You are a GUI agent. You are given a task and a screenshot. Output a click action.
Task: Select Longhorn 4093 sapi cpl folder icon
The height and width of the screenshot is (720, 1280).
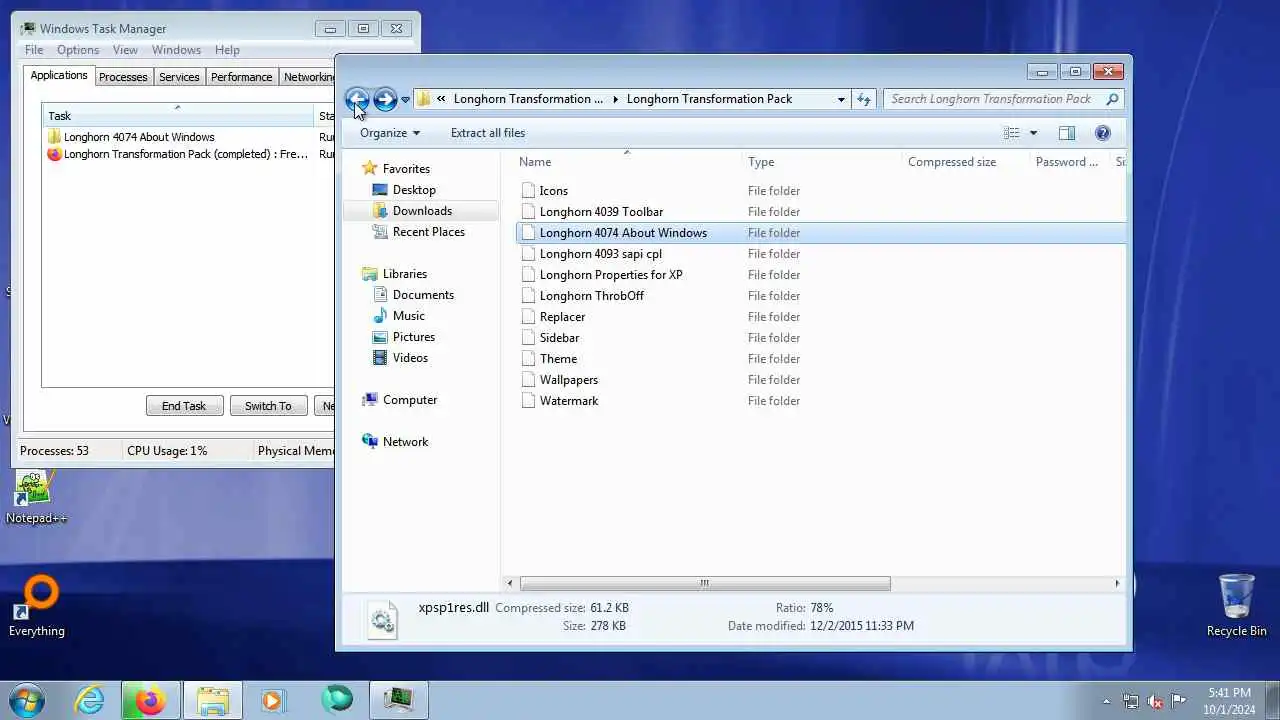529,254
